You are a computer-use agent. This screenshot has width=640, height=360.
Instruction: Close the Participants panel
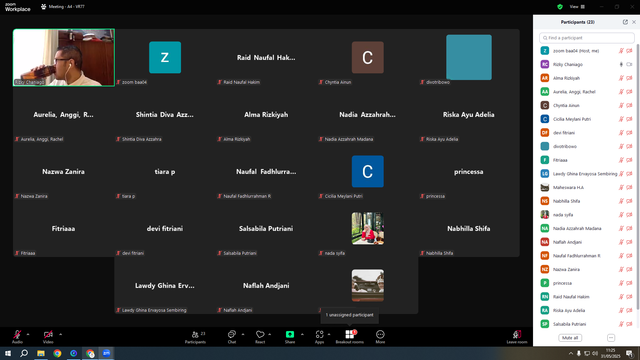[x=634, y=22]
